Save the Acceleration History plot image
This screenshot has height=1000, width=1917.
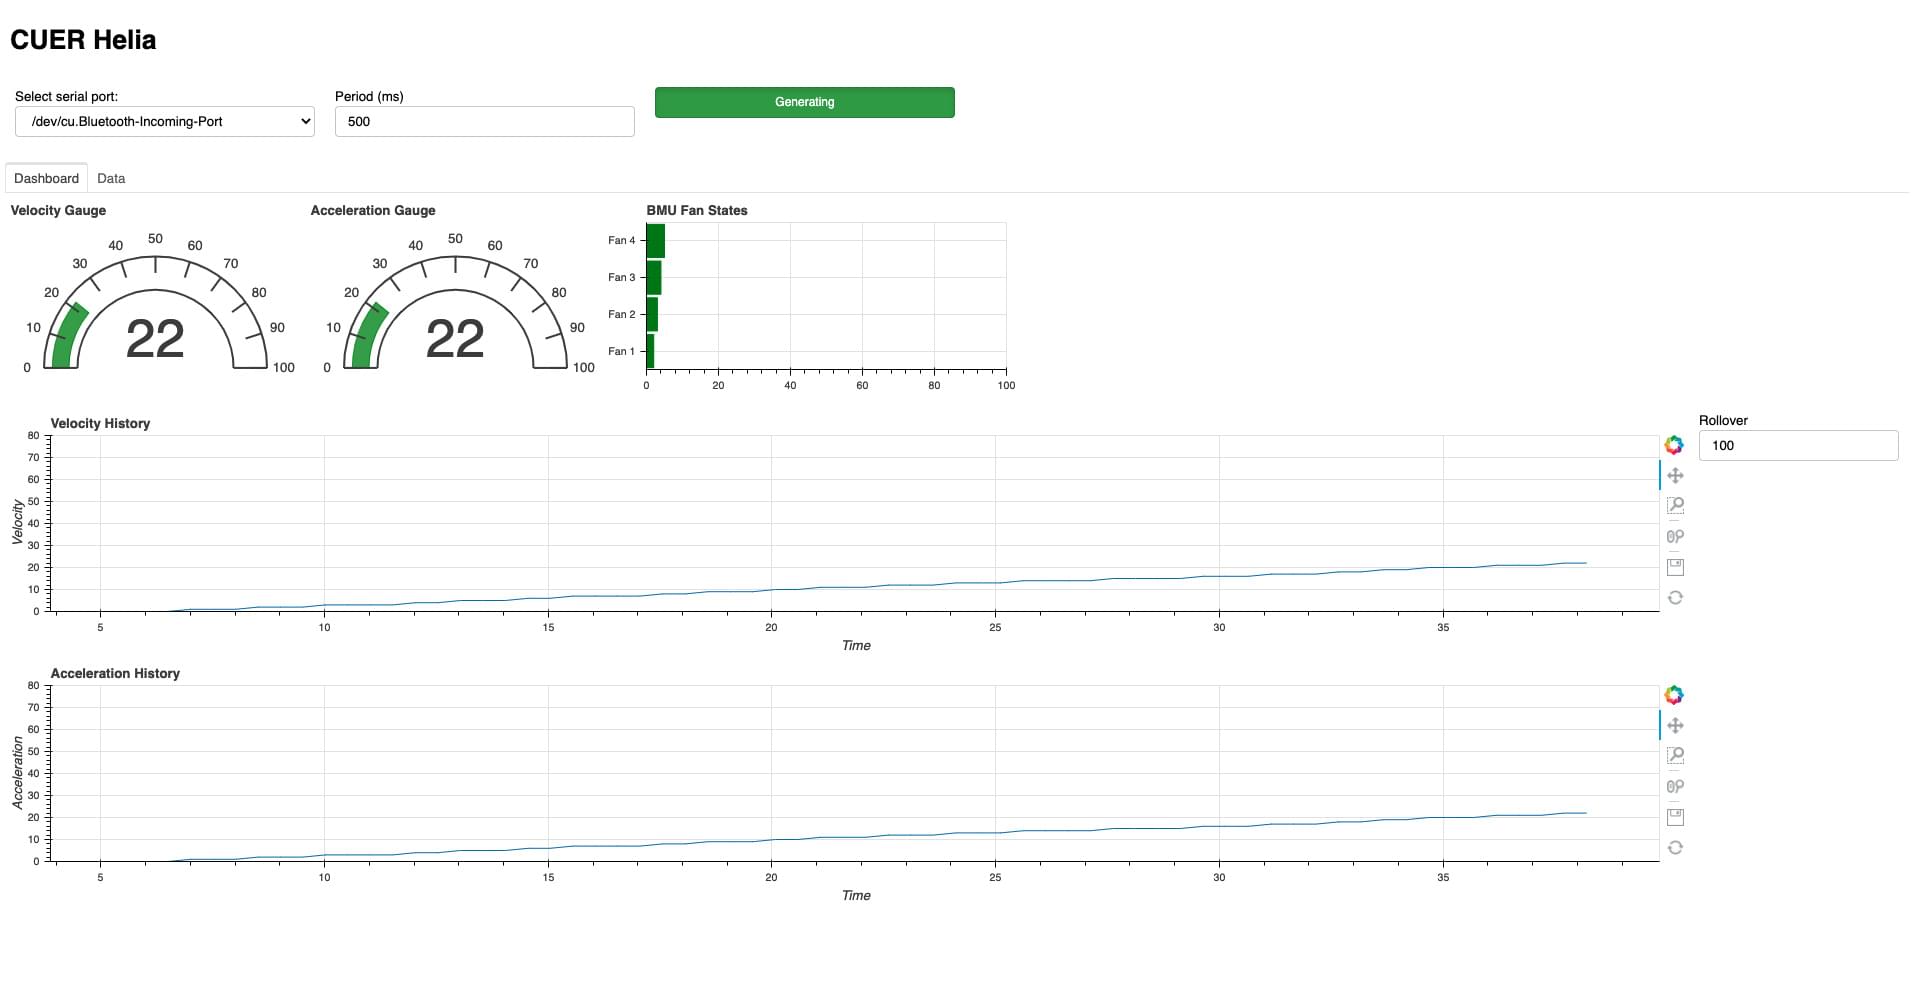click(x=1675, y=817)
